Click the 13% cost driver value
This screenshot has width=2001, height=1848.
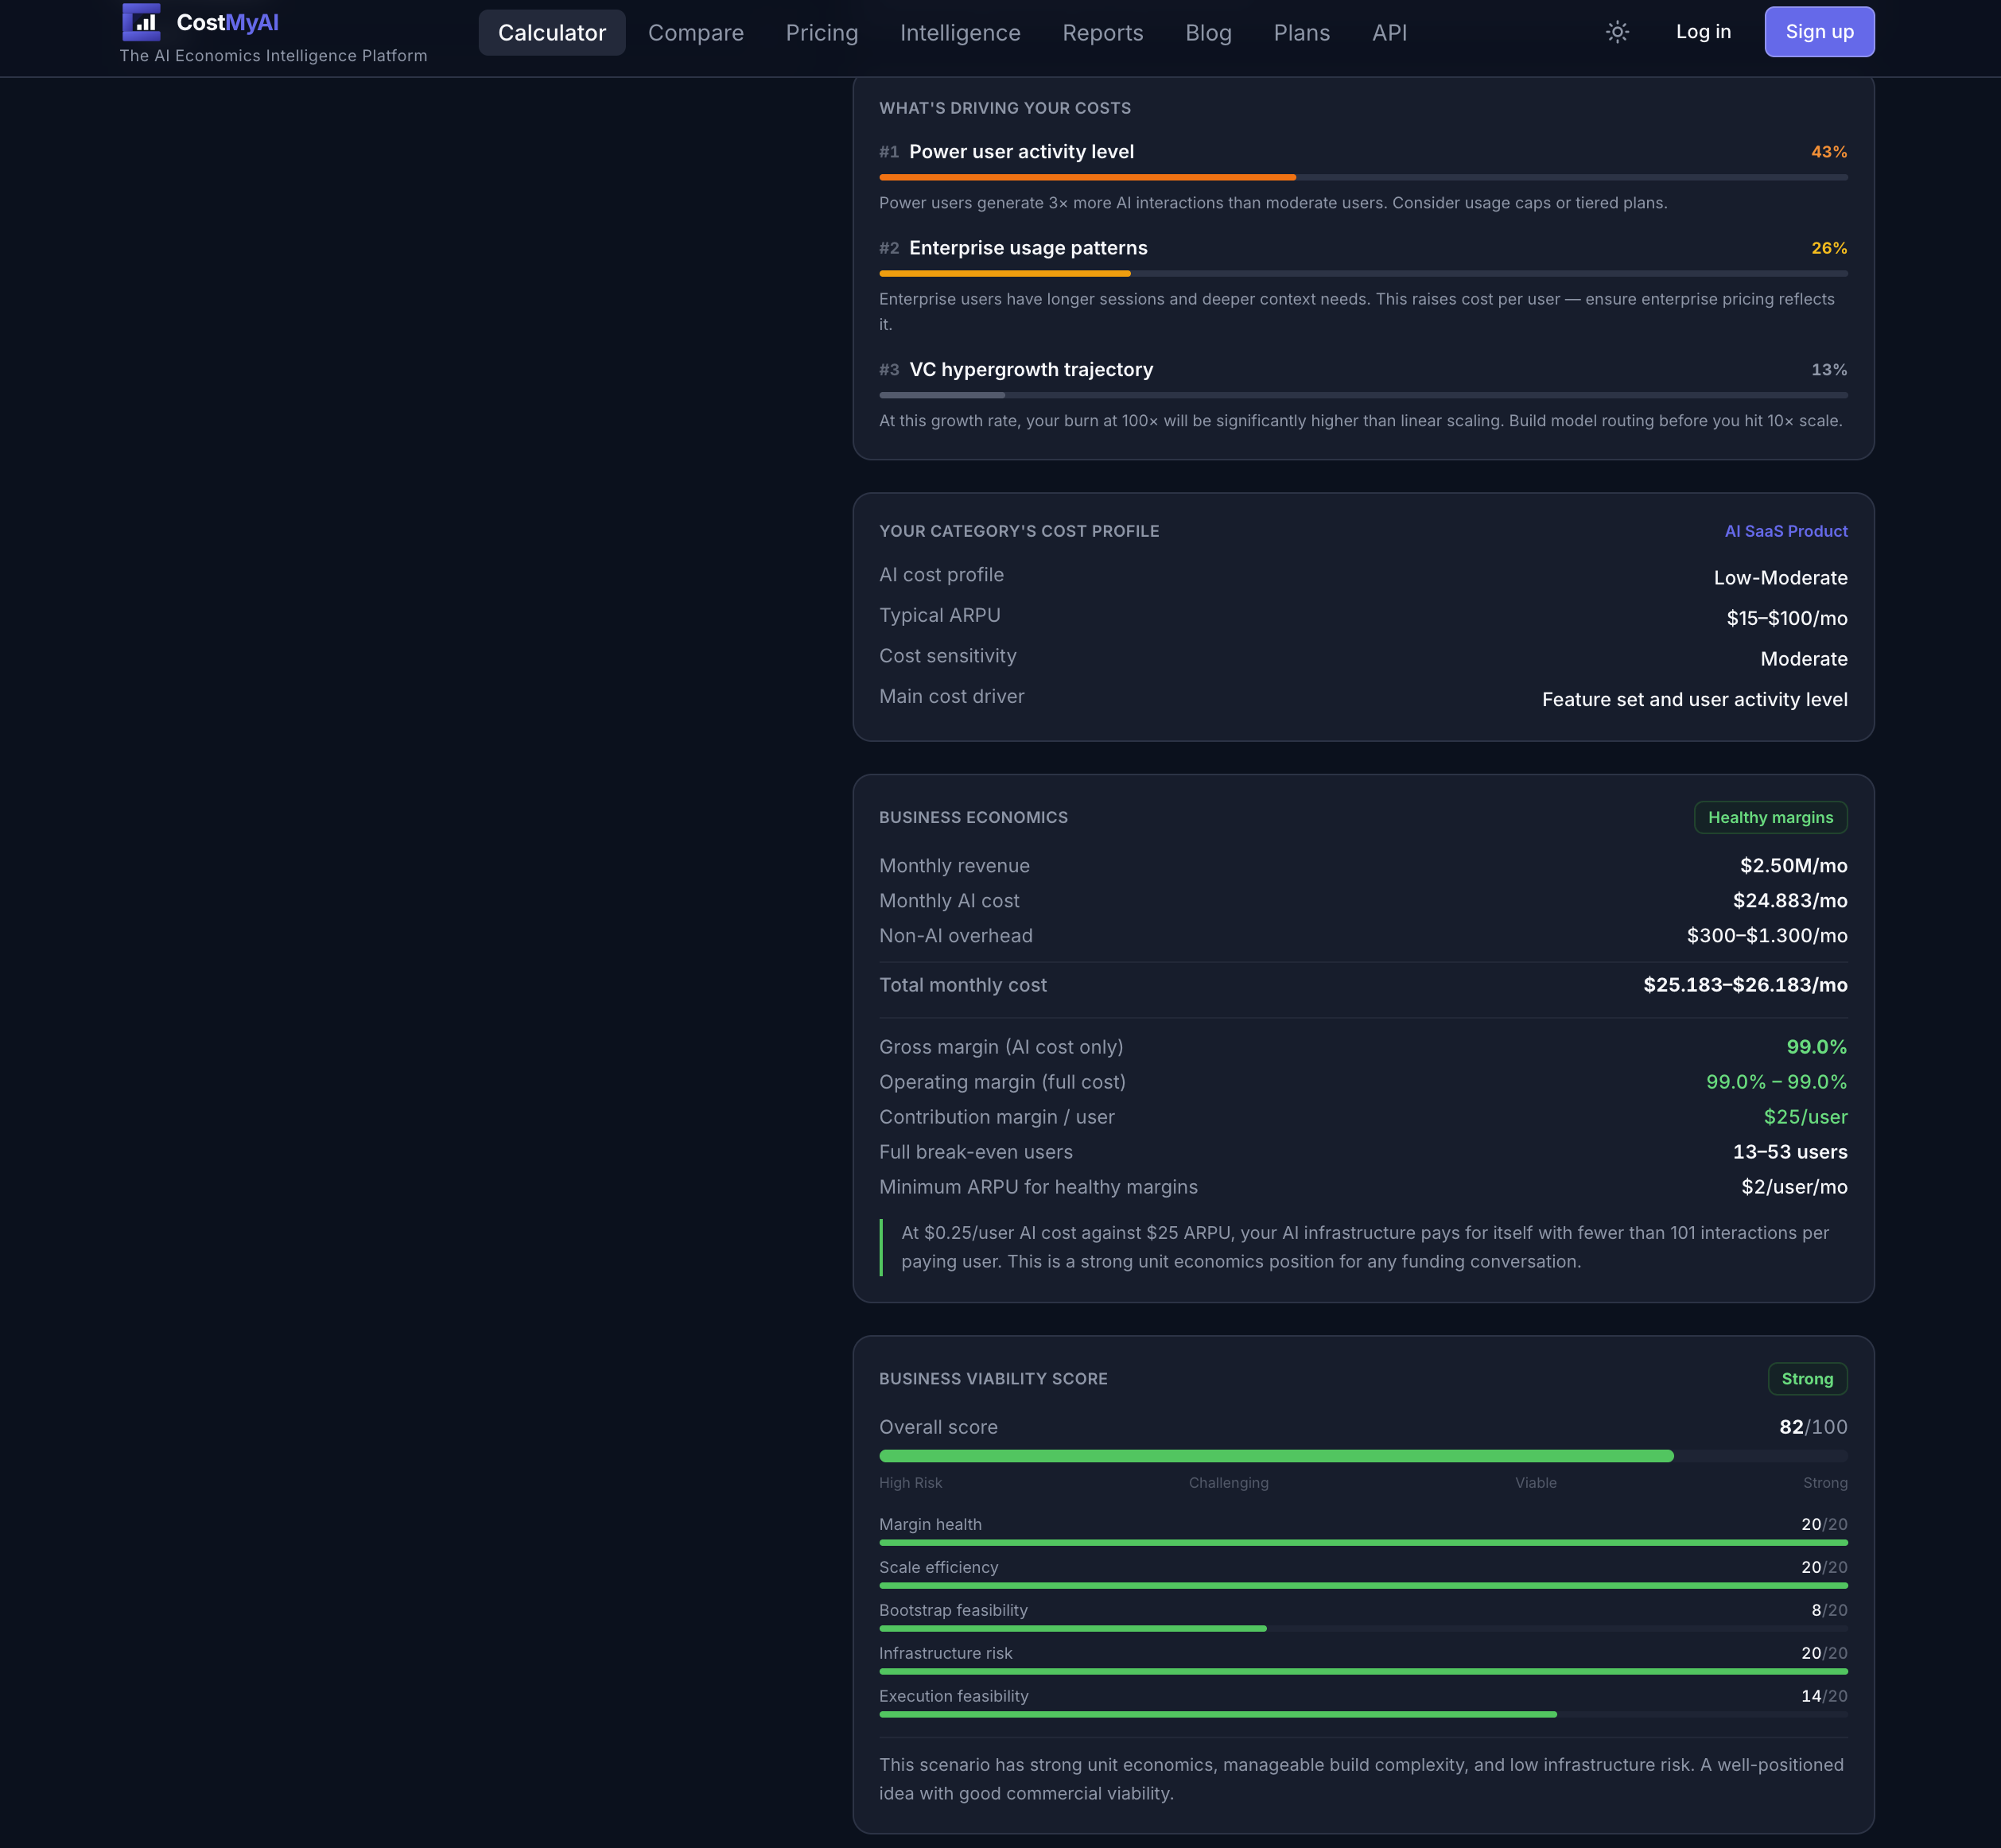click(1829, 370)
